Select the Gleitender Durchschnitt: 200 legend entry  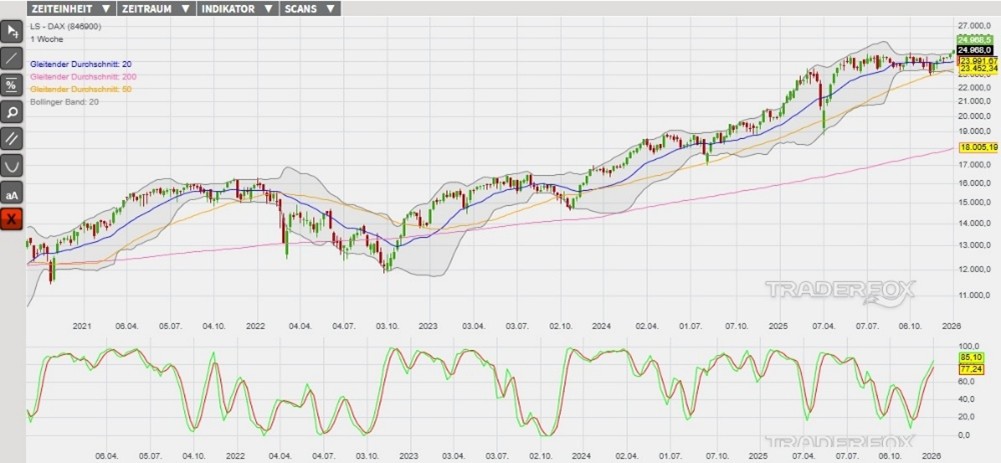coord(84,77)
